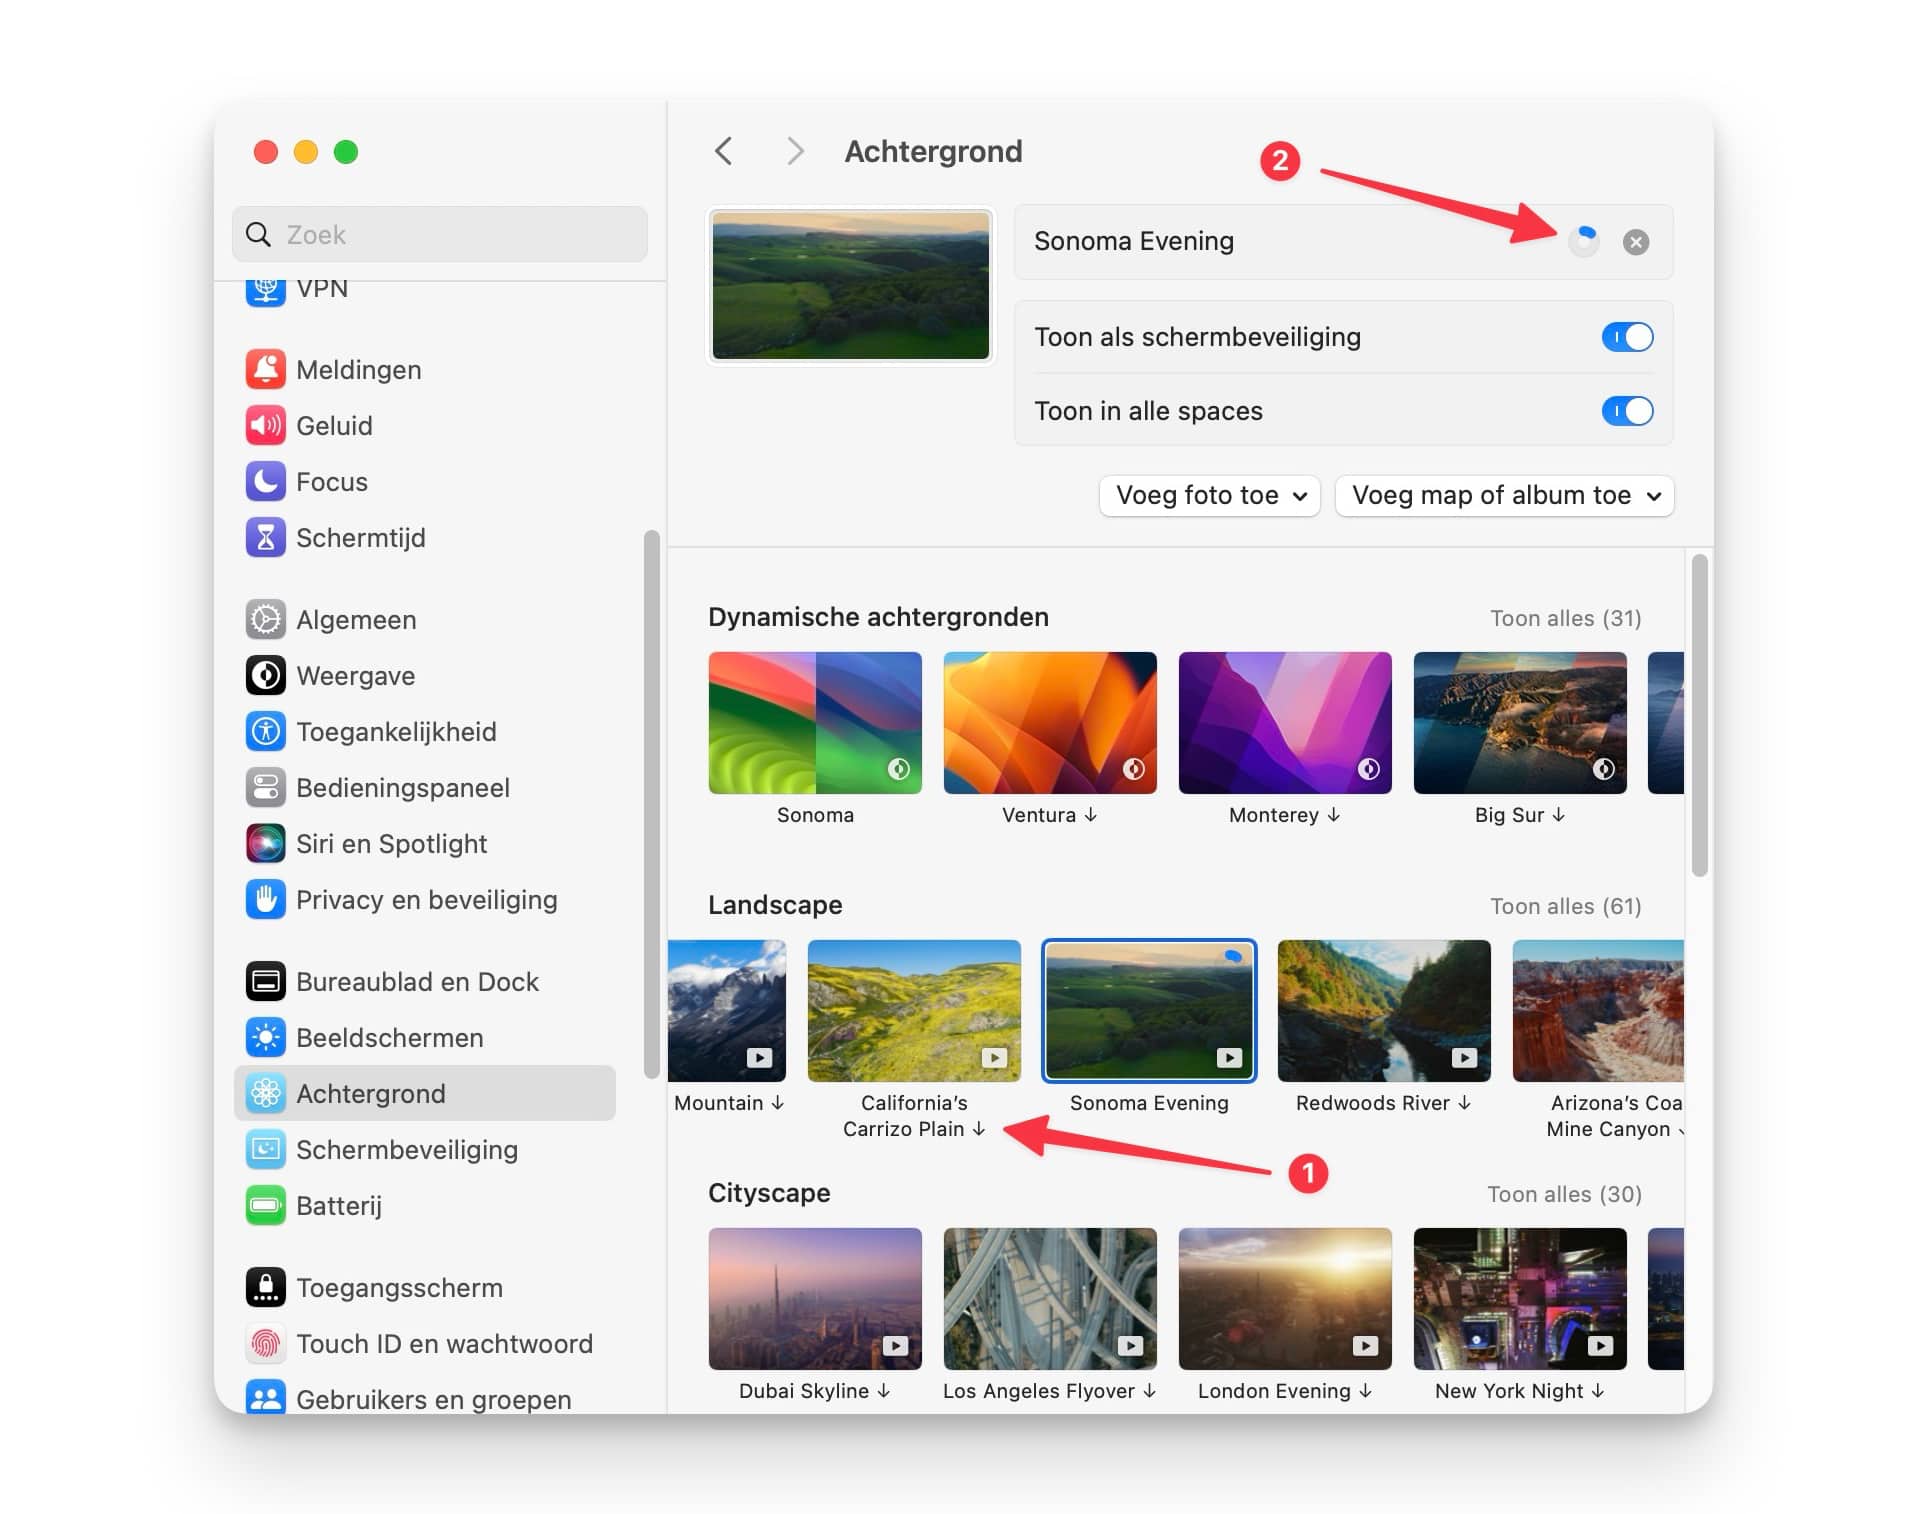Open the Toegangsscherm lock icon
The image size is (1928, 1514).
[265, 1288]
